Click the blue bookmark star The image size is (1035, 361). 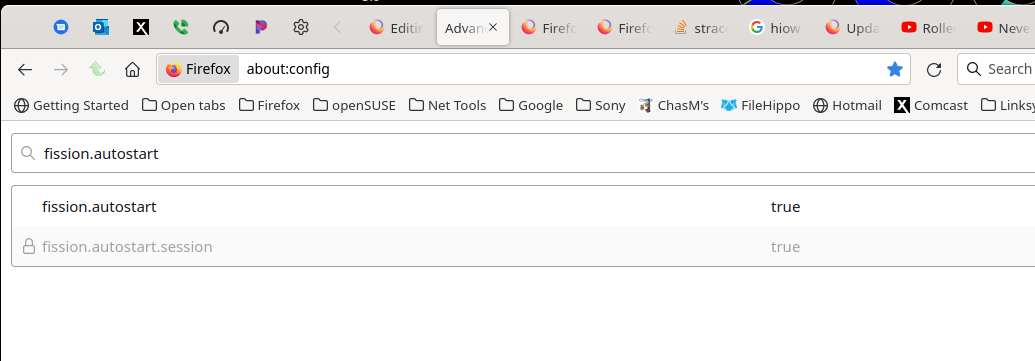pyautogui.click(x=894, y=69)
